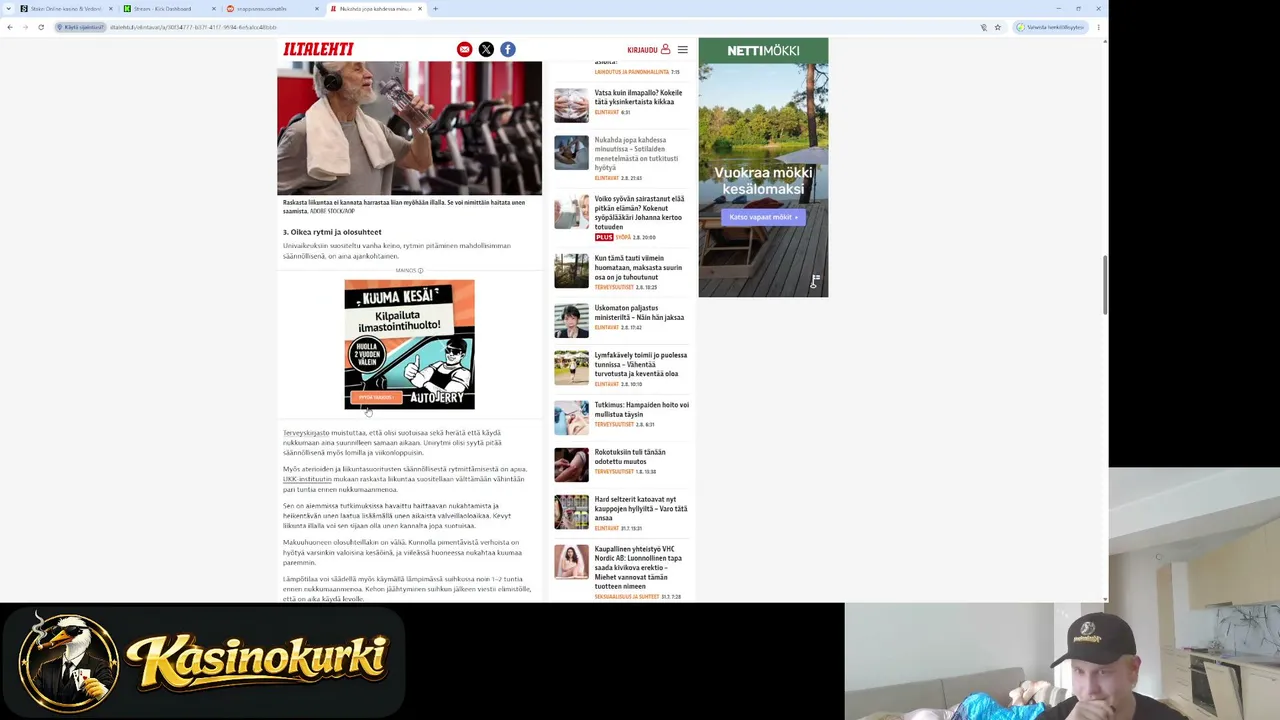Open 'Tutkimus: Hampaiden hoito voi mullistua' article
Image resolution: width=1280 pixels, height=720 pixels.
(642, 410)
